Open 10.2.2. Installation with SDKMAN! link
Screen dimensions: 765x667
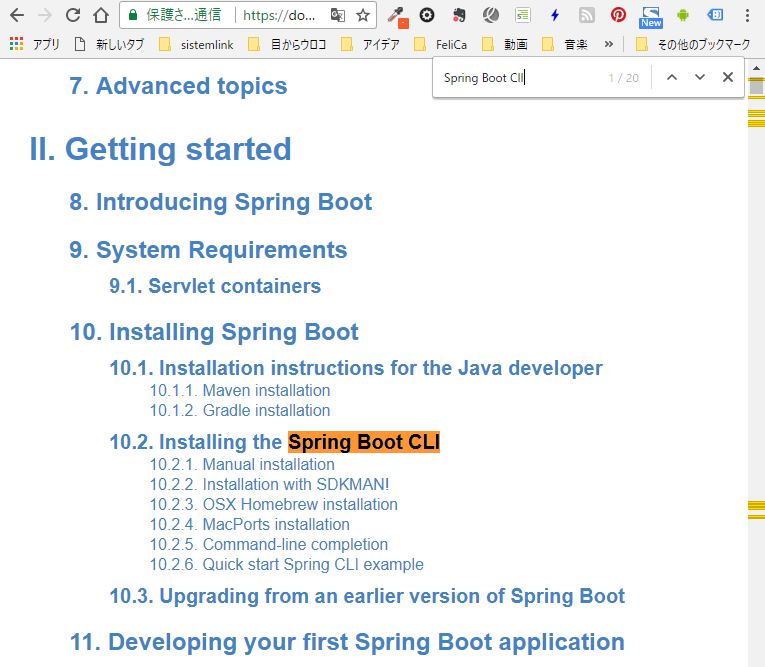pos(269,485)
